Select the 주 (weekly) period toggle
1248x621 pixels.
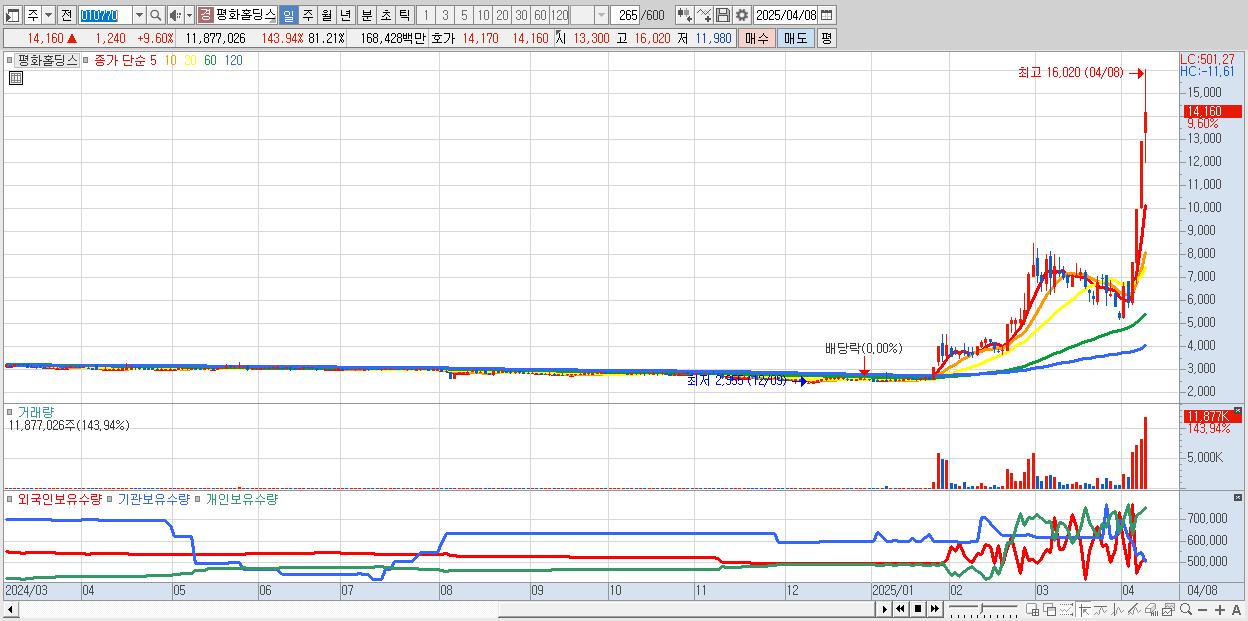pyautogui.click(x=307, y=15)
